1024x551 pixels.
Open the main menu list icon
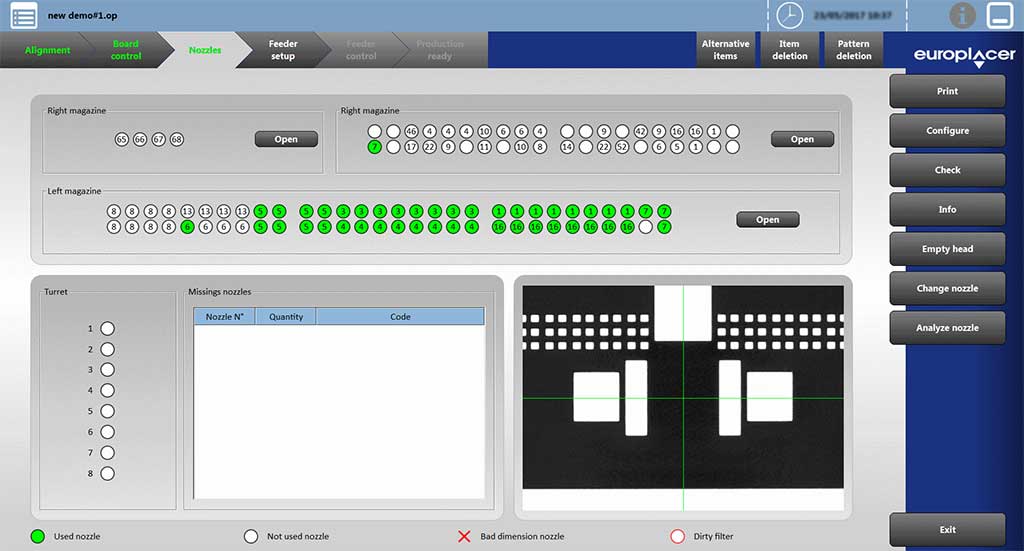click(x=24, y=15)
